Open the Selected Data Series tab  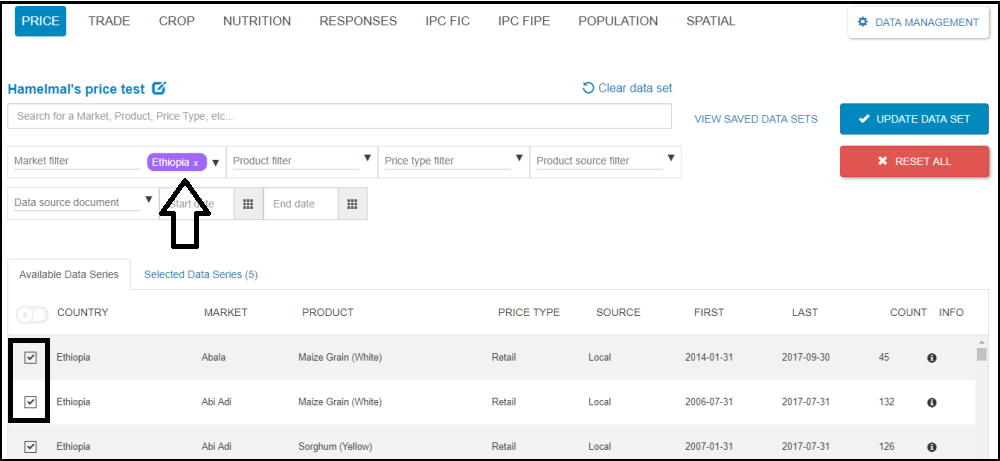(200, 274)
